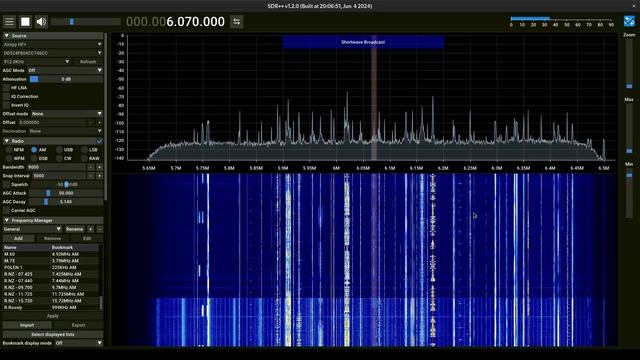Open the device serial number dropdown
The height and width of the screenshot is (360, 640).
point(53,53)
